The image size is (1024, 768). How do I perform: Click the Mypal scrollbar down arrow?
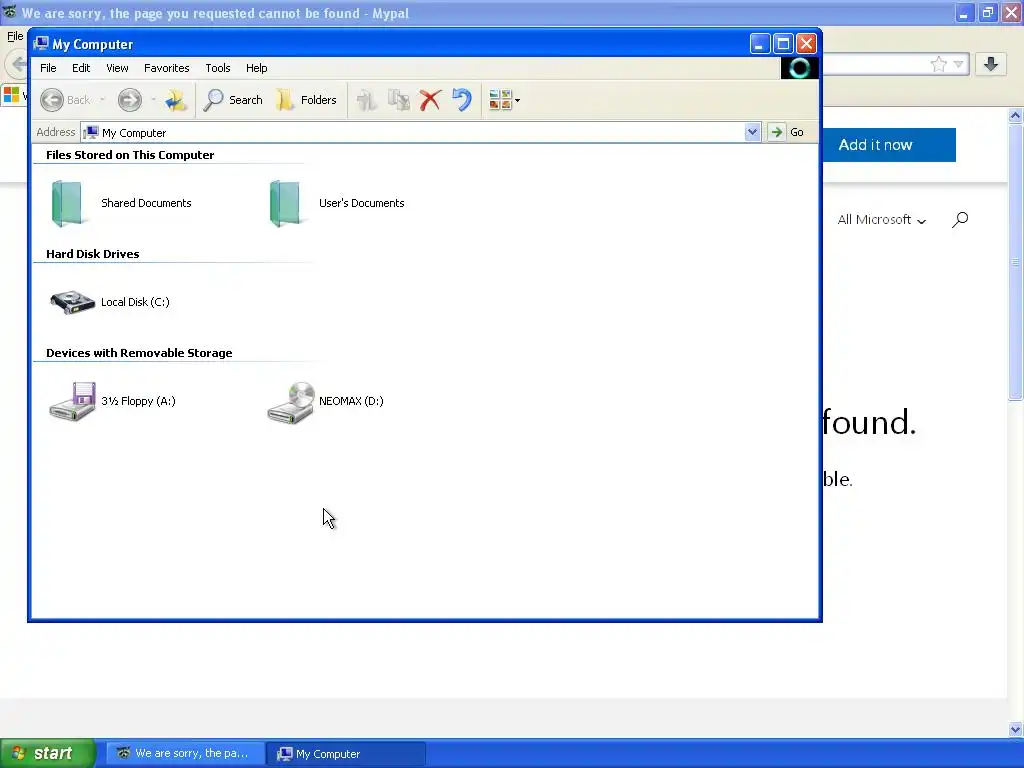[1015, 729]
